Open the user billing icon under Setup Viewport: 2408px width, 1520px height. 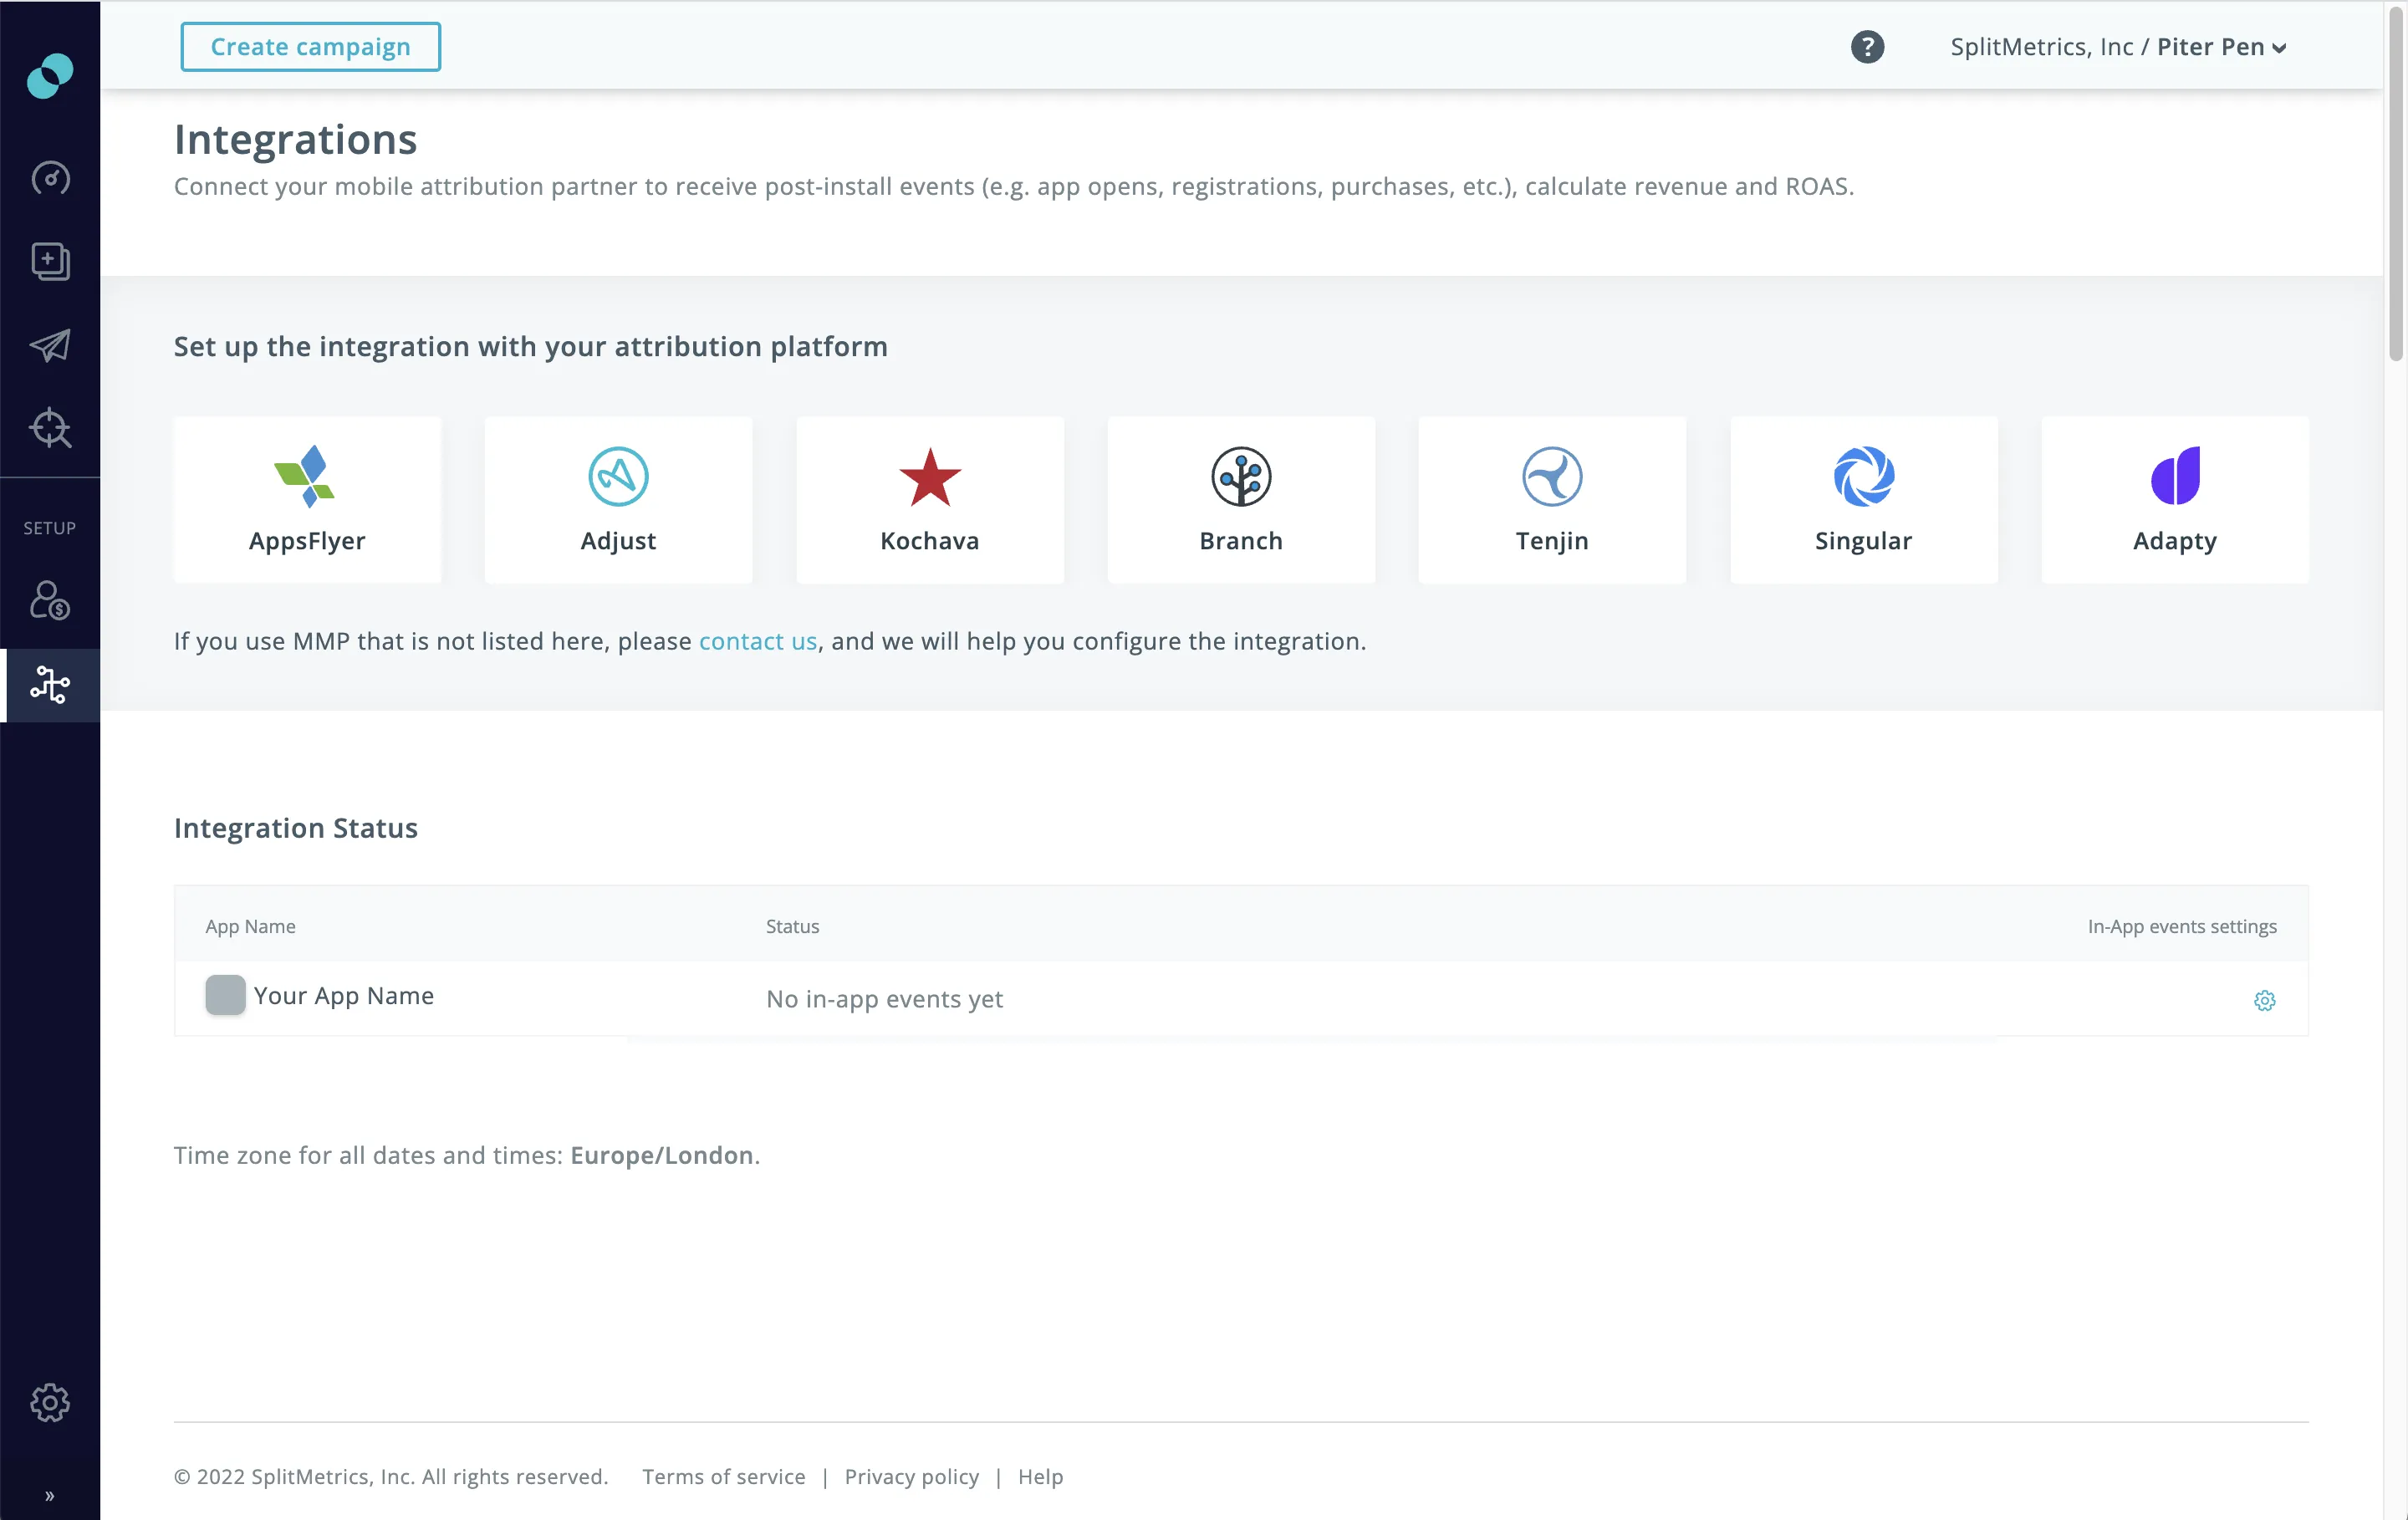50,601
